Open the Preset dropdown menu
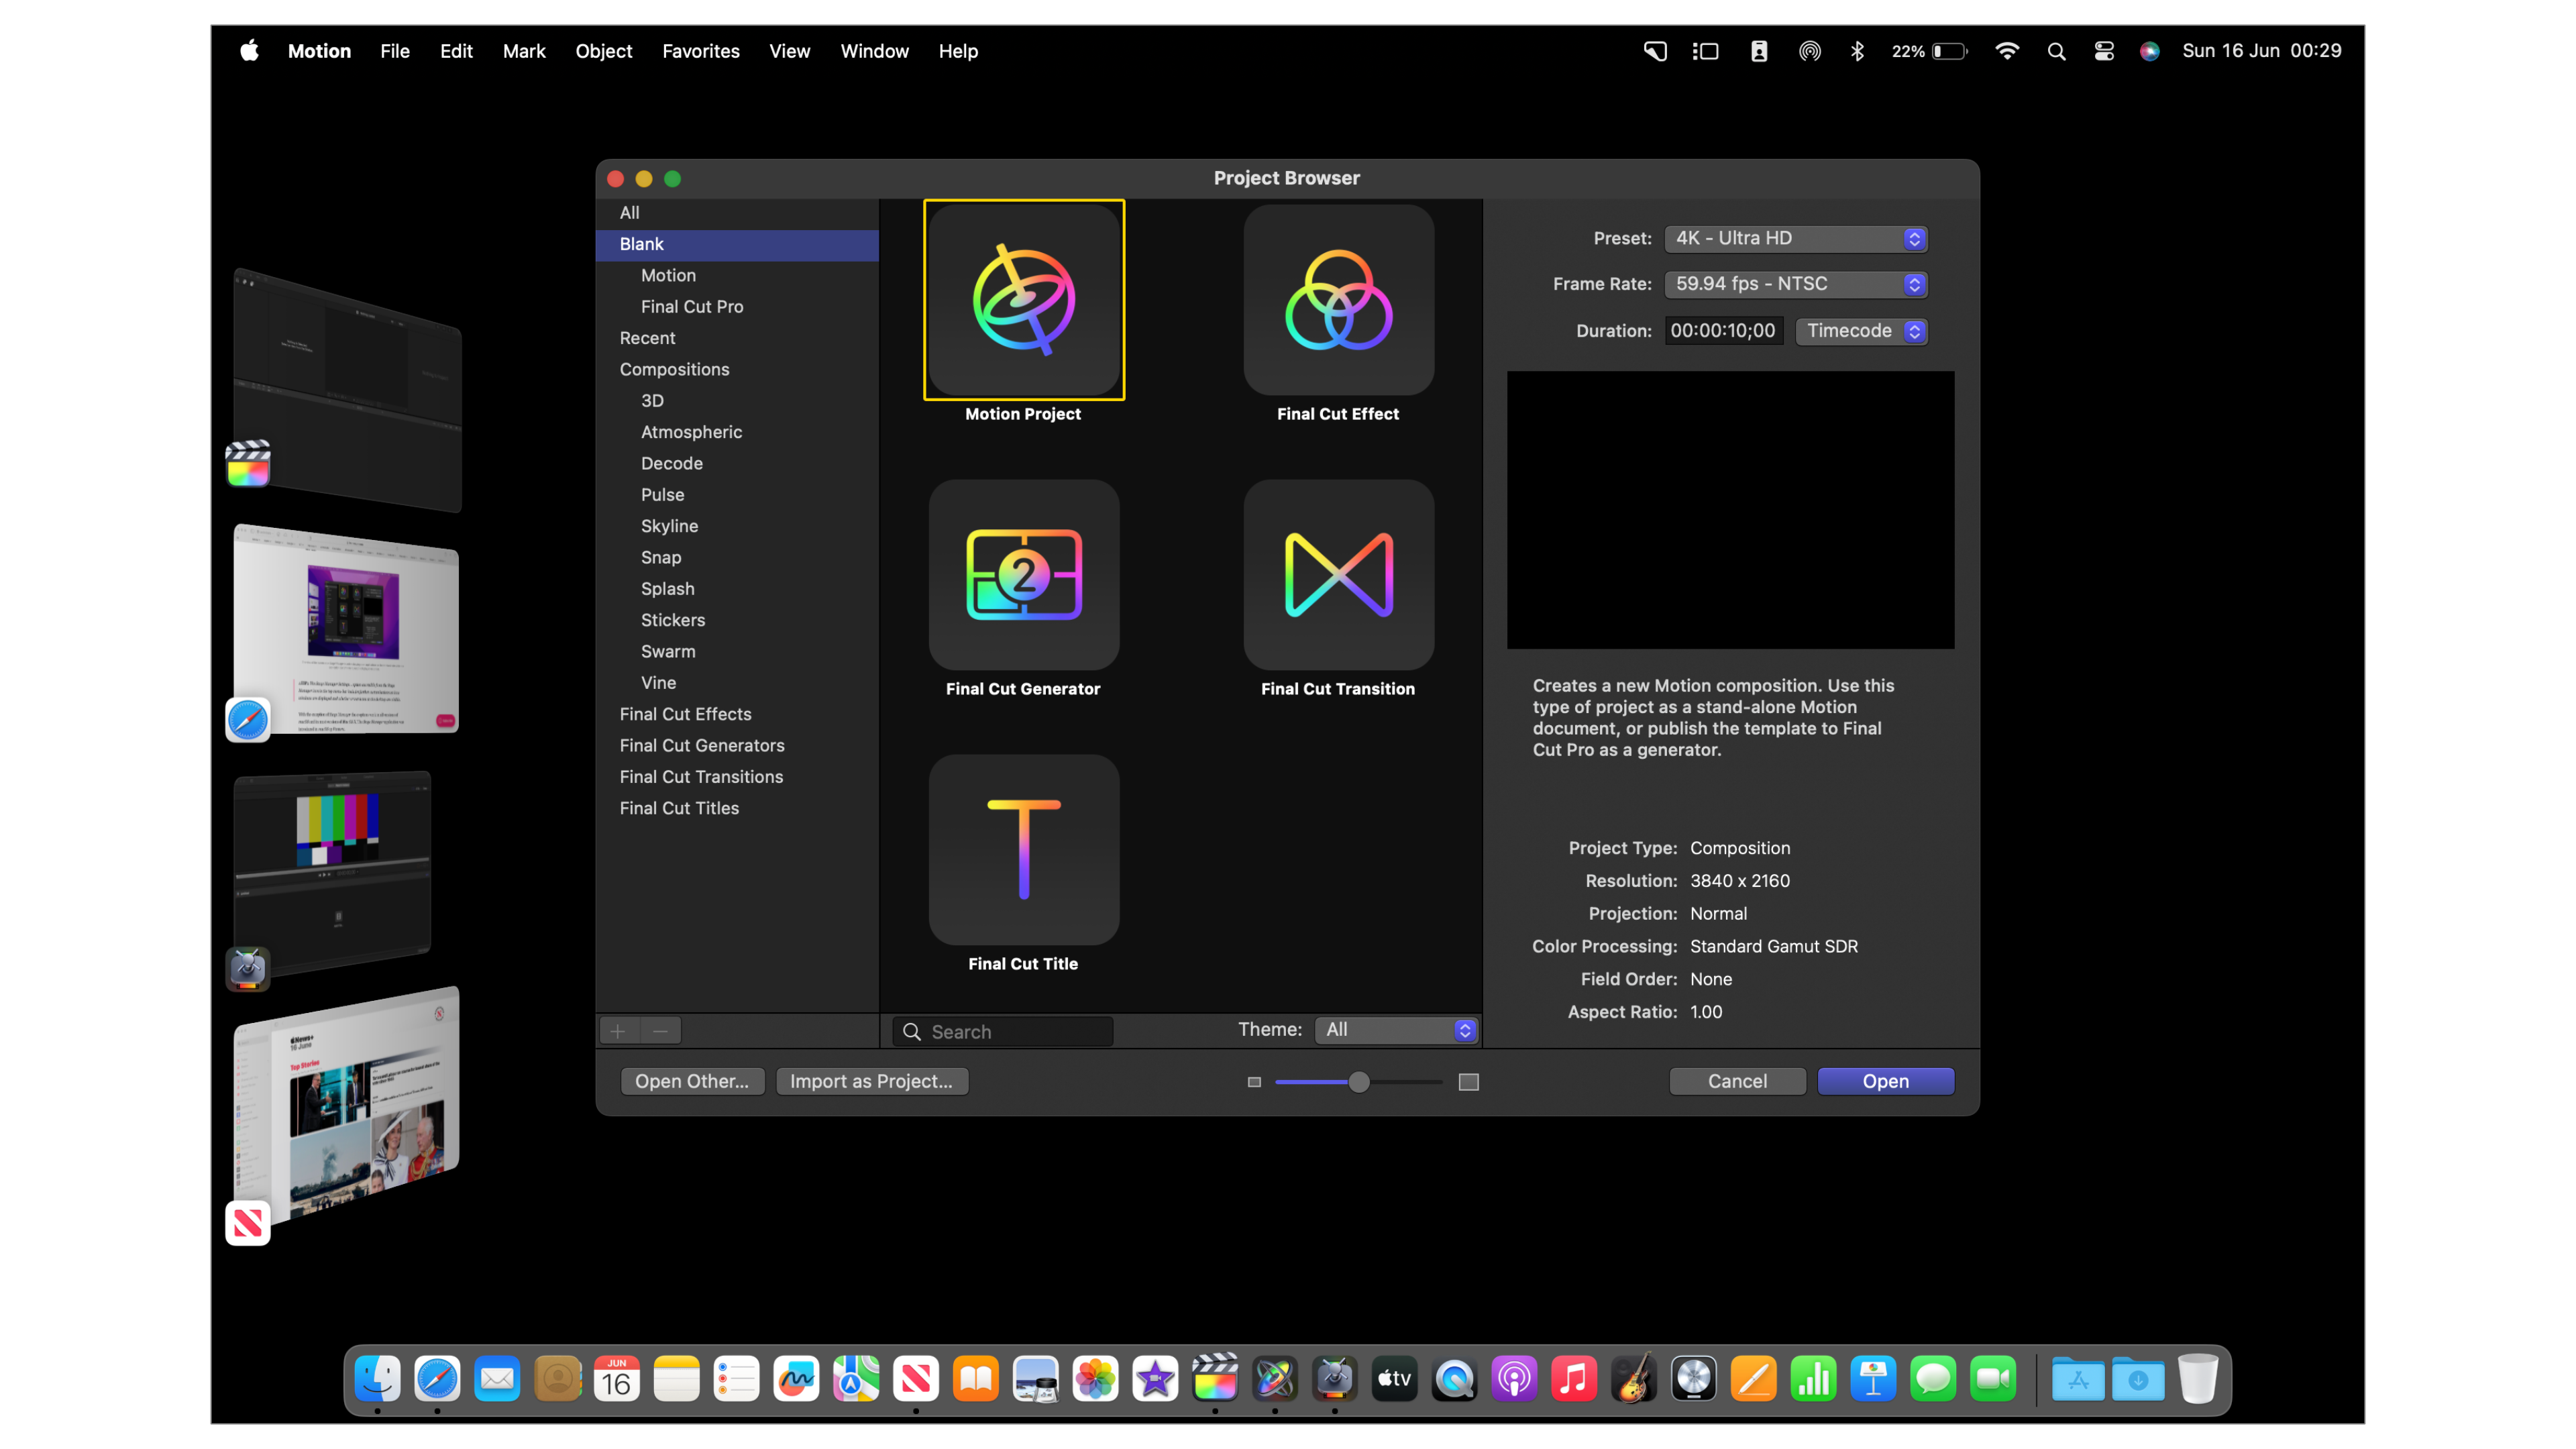The image size is (2576, 1449). point(1796,239)
